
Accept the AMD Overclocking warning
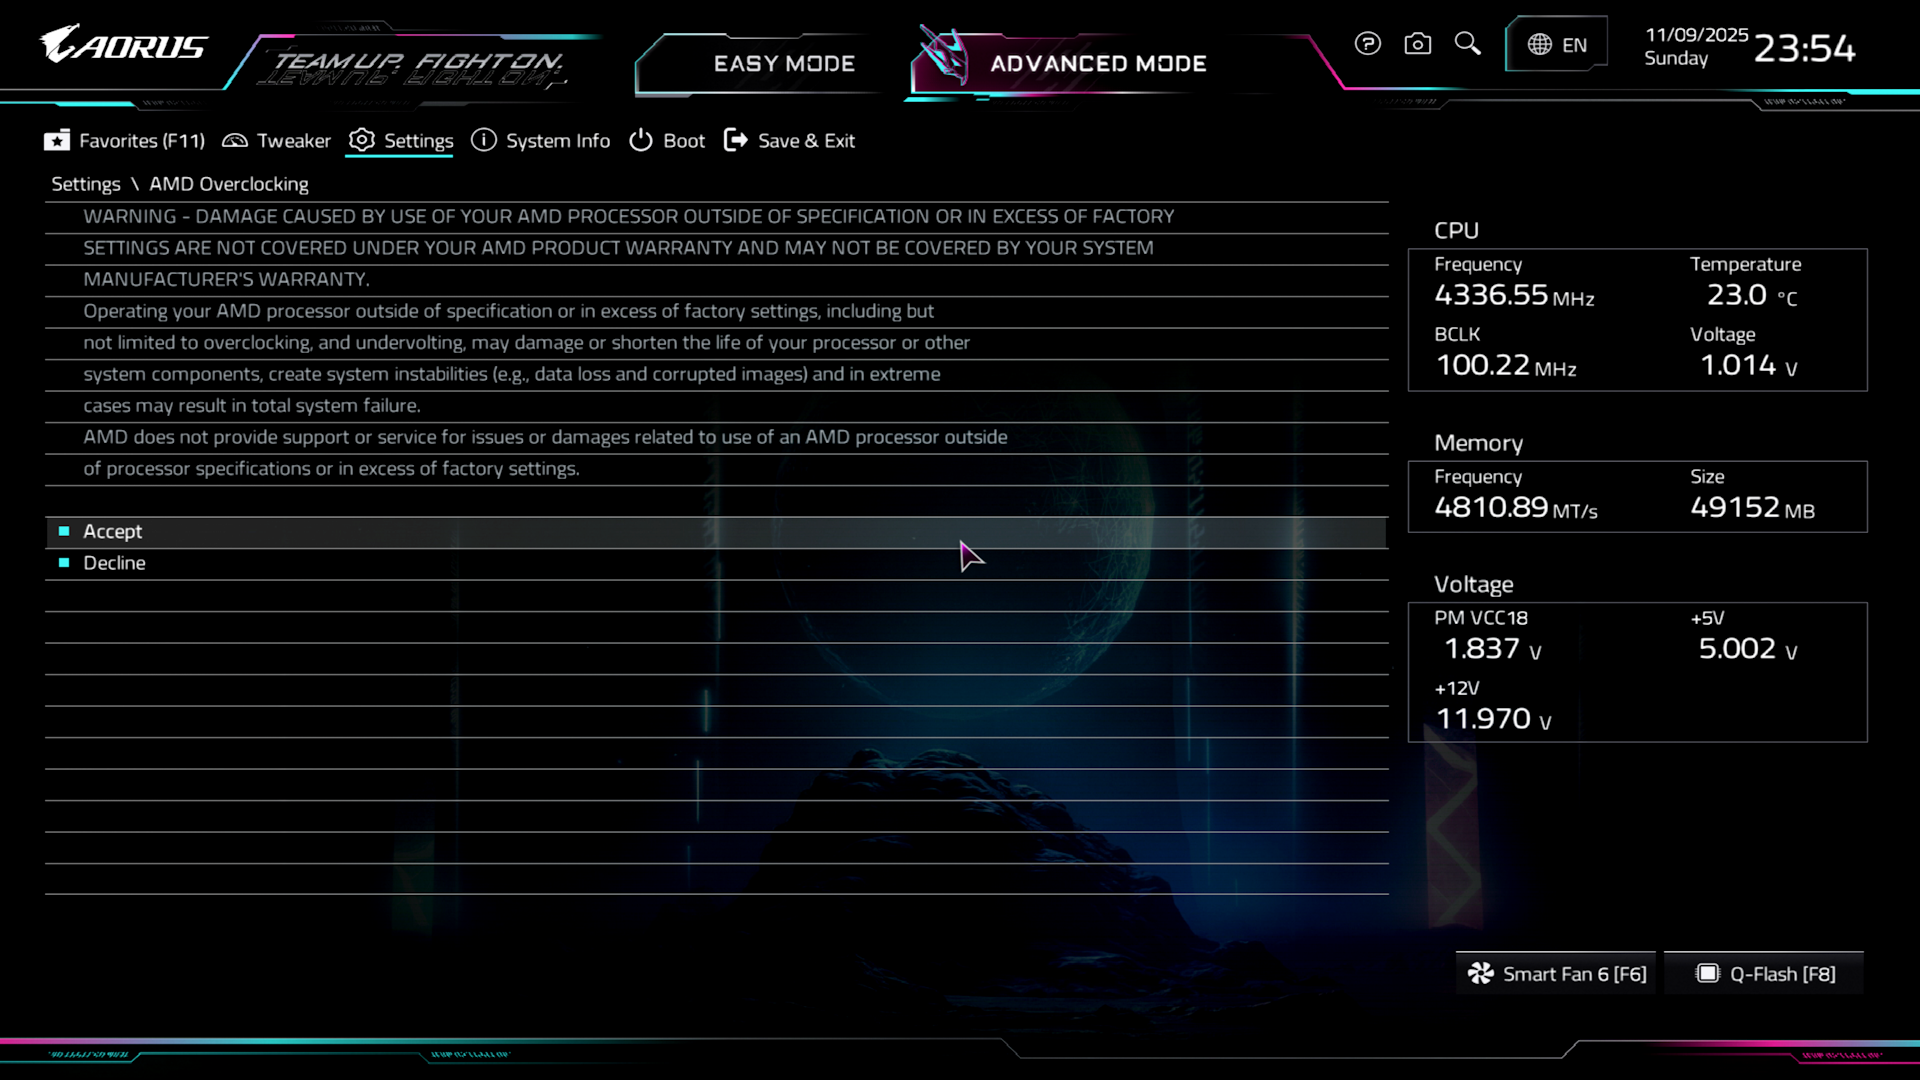click(x=113, y=532)
